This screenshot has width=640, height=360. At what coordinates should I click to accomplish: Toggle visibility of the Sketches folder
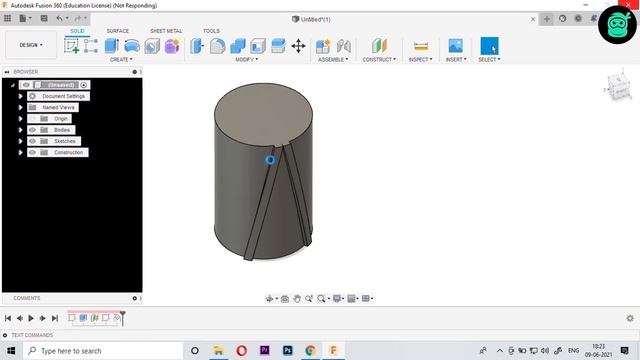pos(33,141)
